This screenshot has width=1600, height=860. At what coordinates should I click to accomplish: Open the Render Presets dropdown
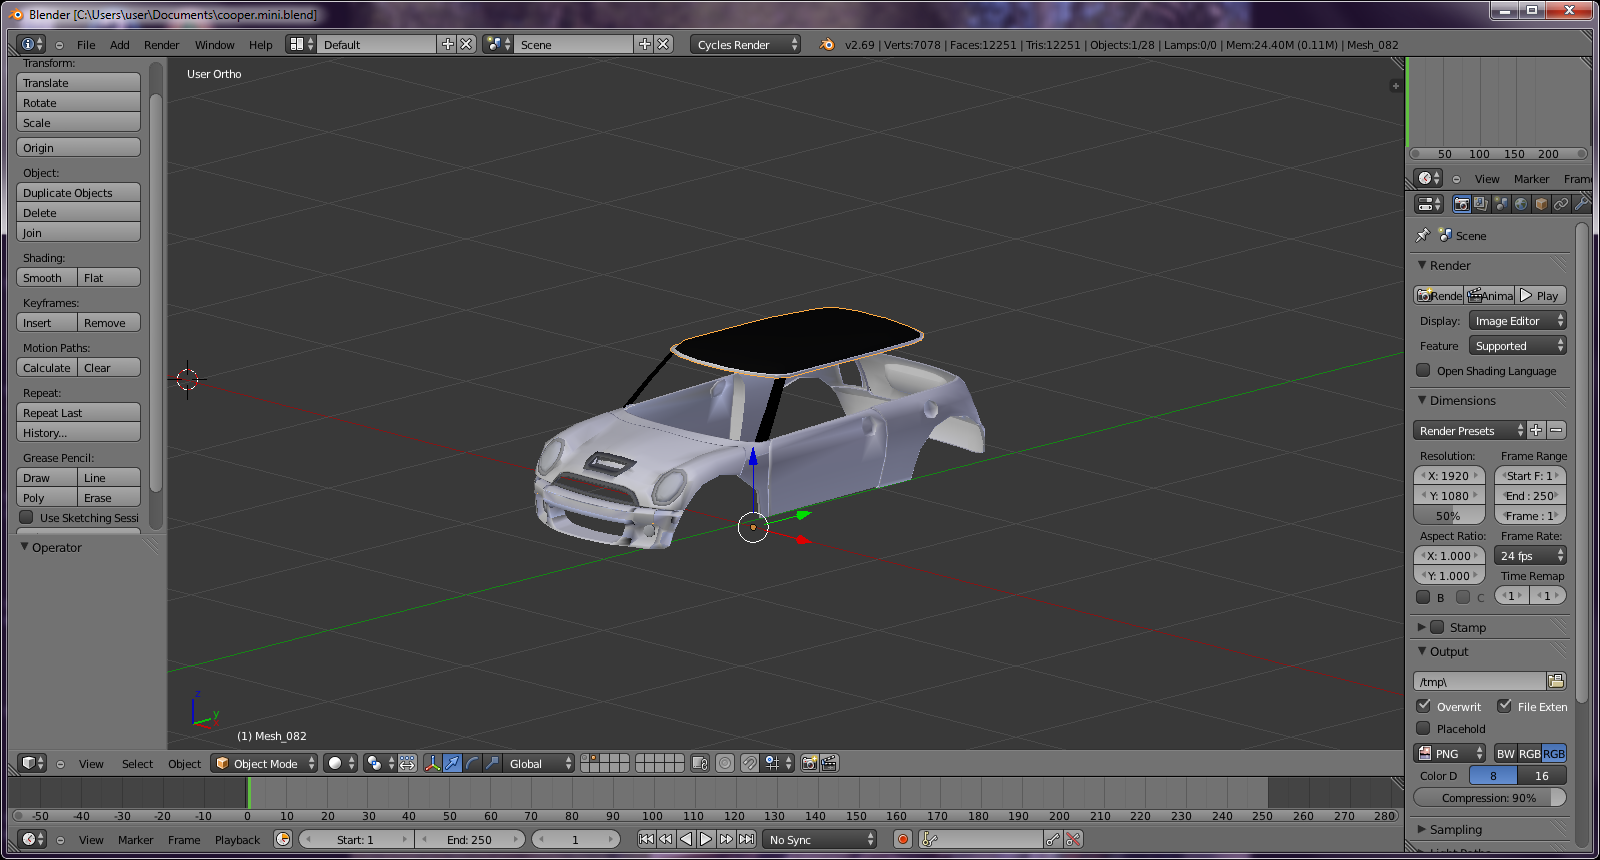[x=1469, y=430]
